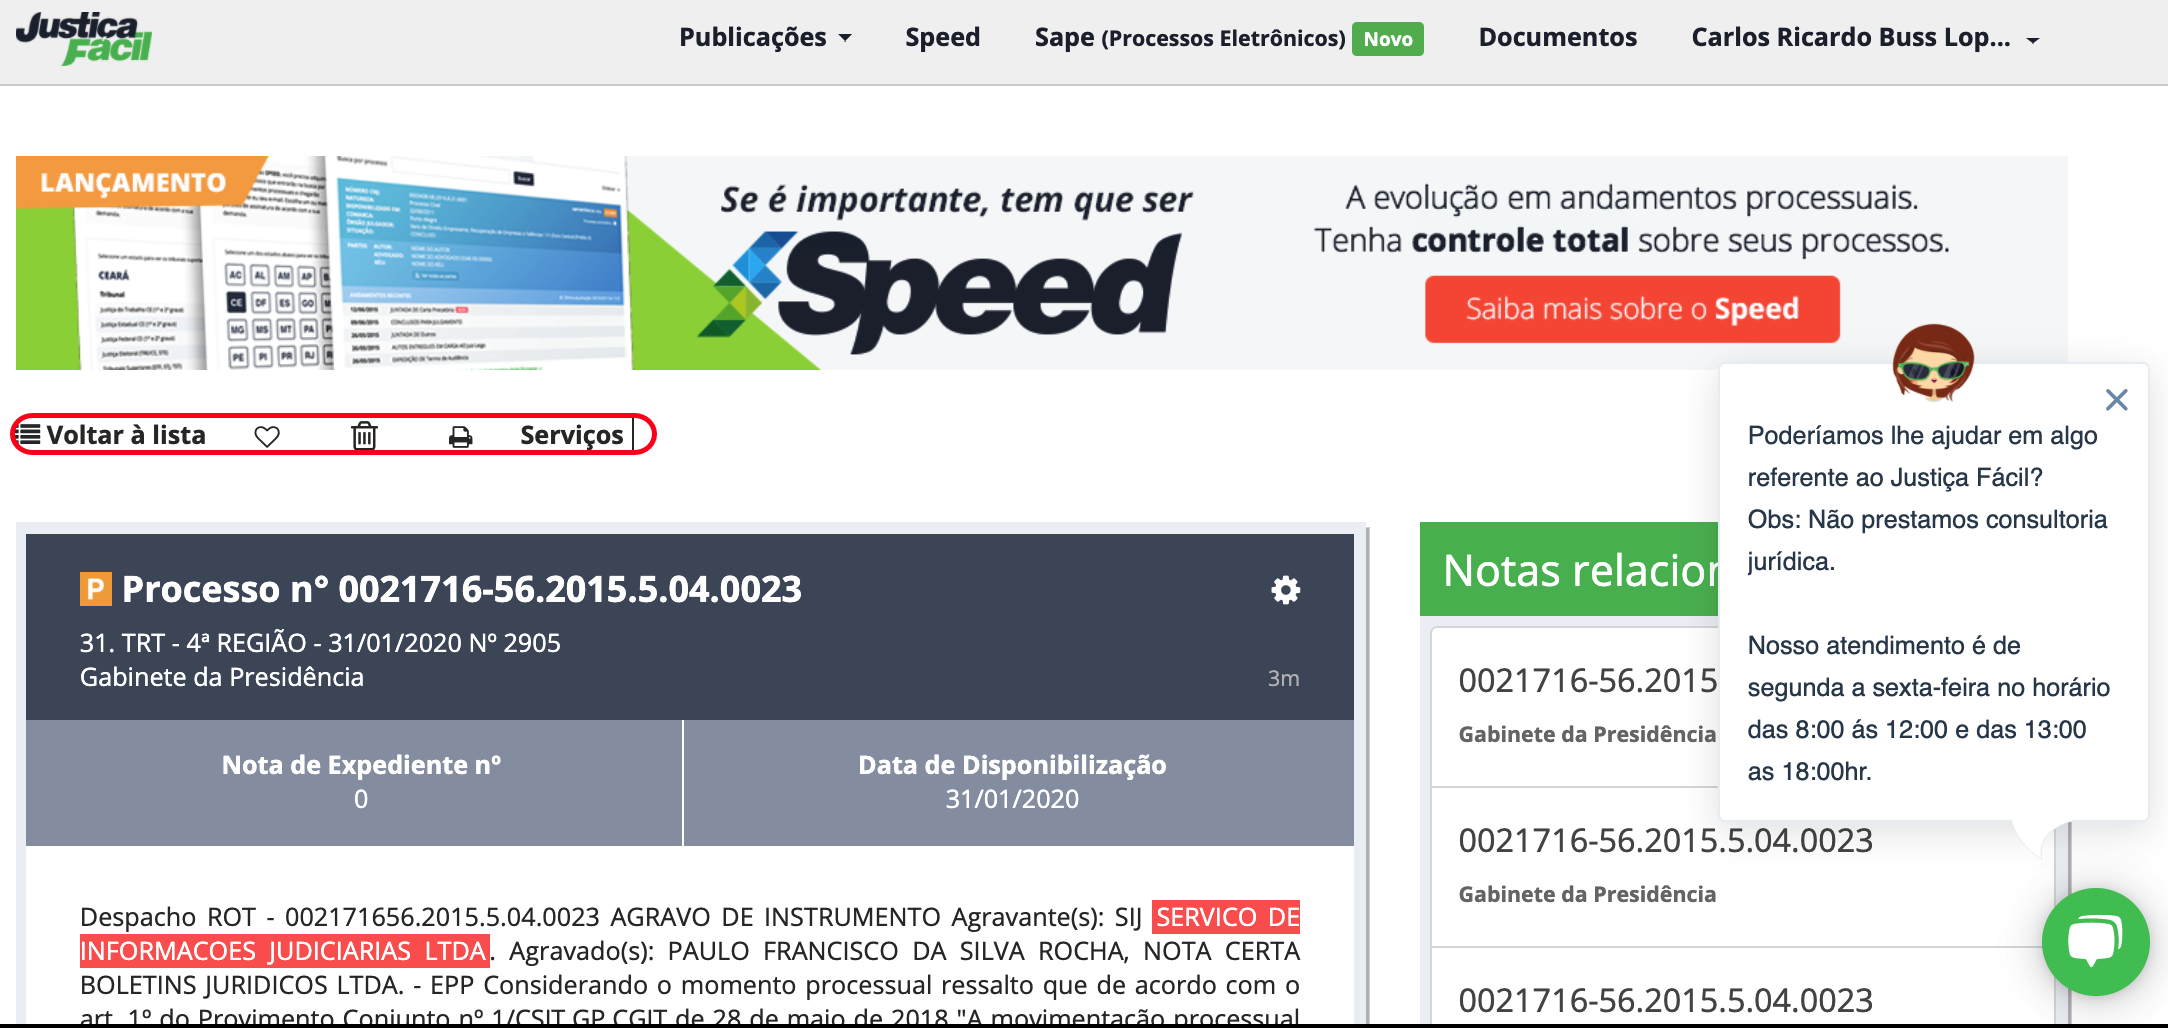
Task: Close the help chat popup
Action: tap(2116, 400)
